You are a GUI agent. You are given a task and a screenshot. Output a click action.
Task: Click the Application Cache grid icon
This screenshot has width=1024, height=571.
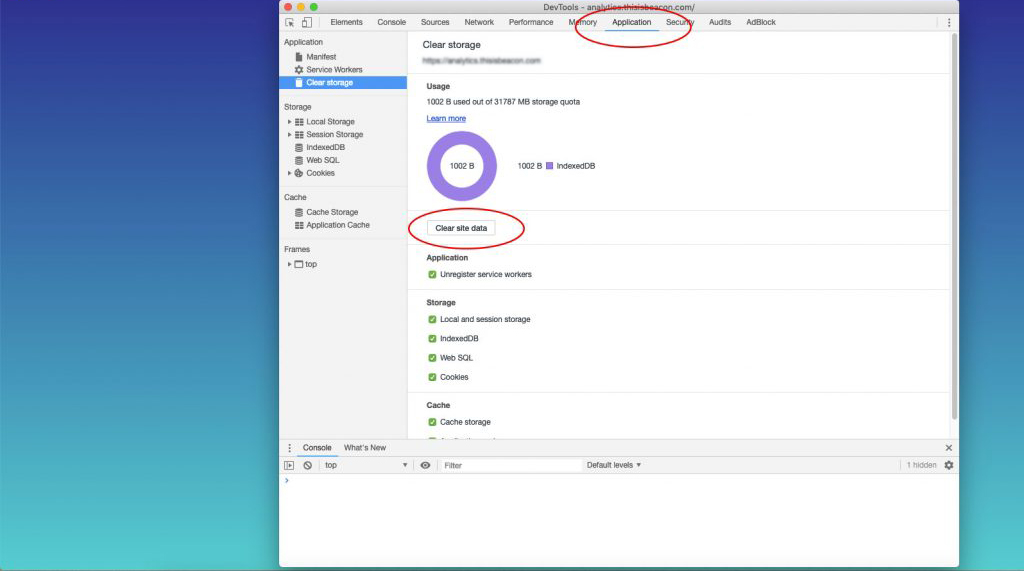click(299, 225)
